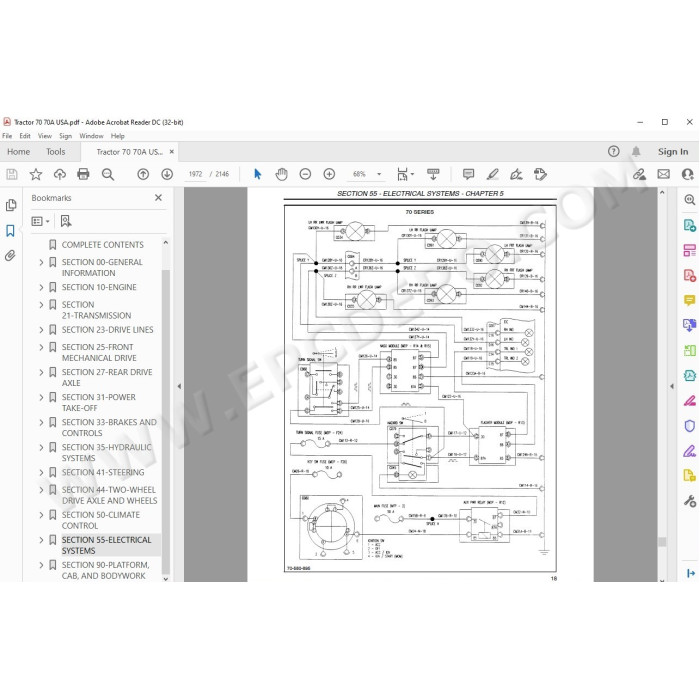Choose the Selection arrow tool

(258, 174)
